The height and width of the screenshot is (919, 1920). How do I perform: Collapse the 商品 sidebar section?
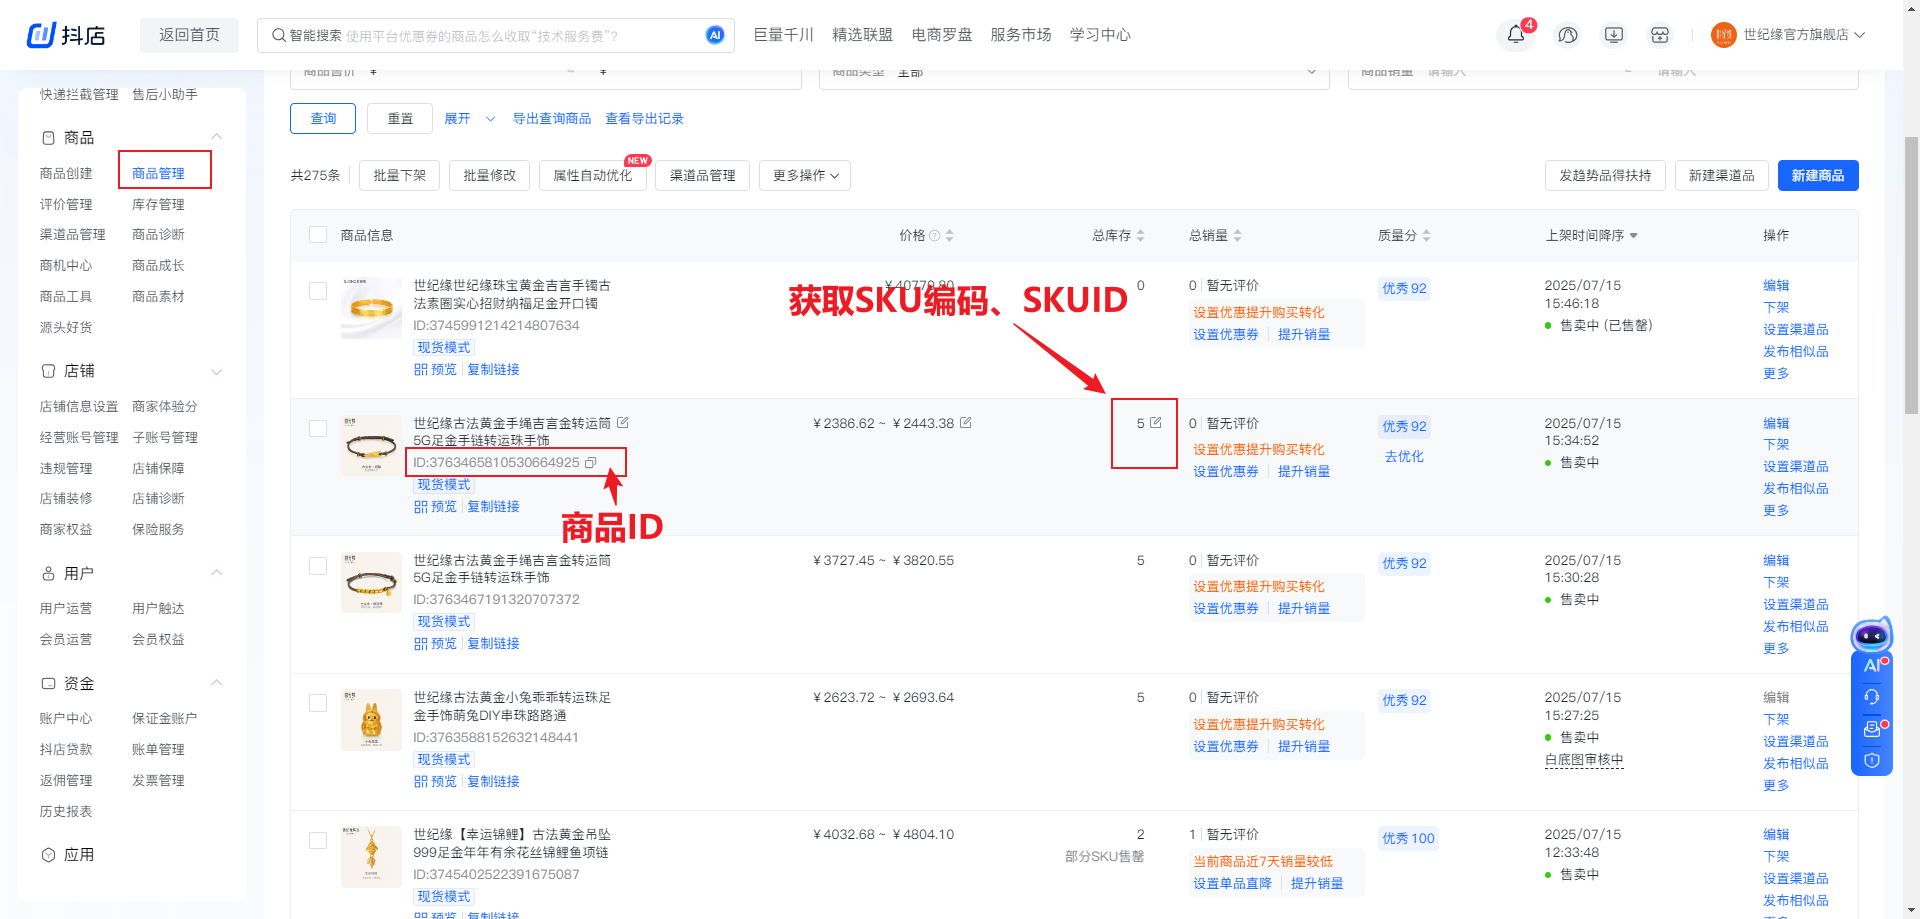pyautogui.click(x=216, y=137)
